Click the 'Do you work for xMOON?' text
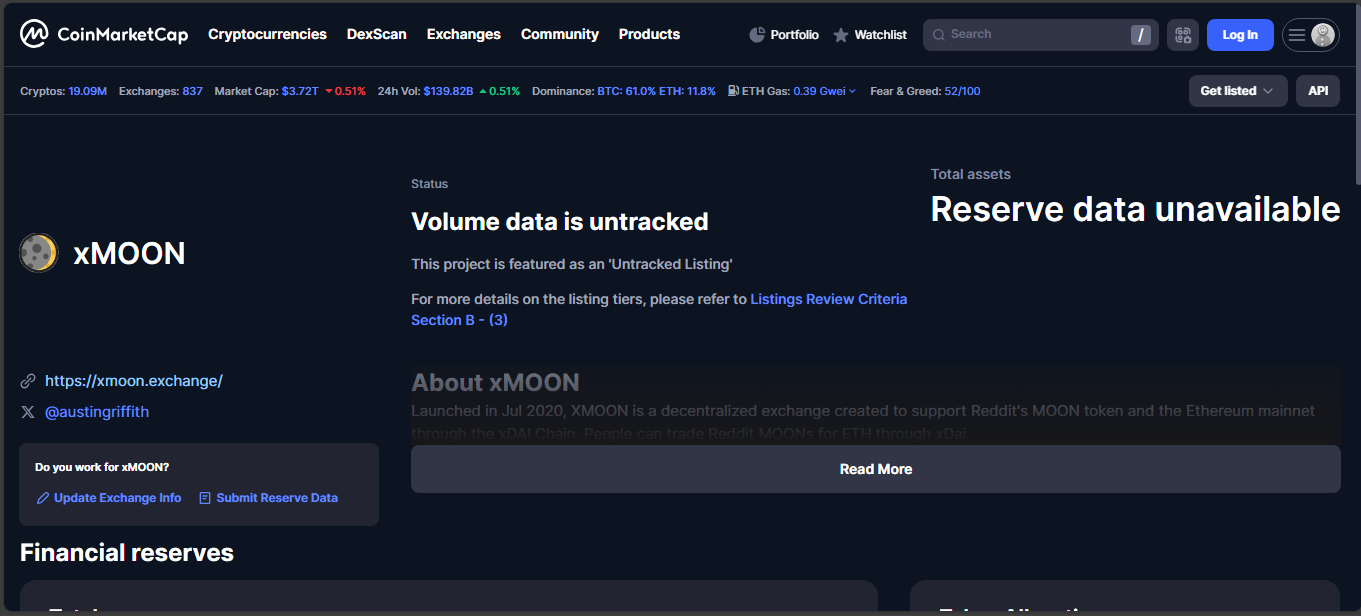Viewport: 1361px width, 616px height. [x=102, y=467]
